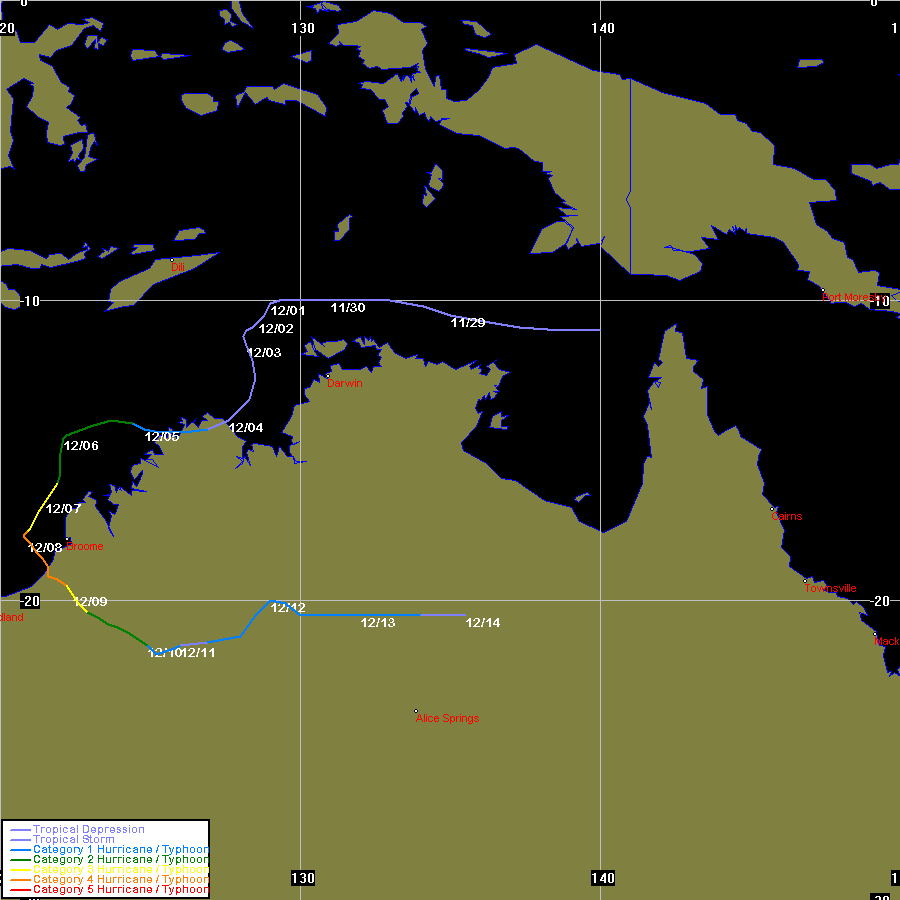The image size is (900, 900).
Task: Select the Townsville city marker
Action: coord(806,581)
